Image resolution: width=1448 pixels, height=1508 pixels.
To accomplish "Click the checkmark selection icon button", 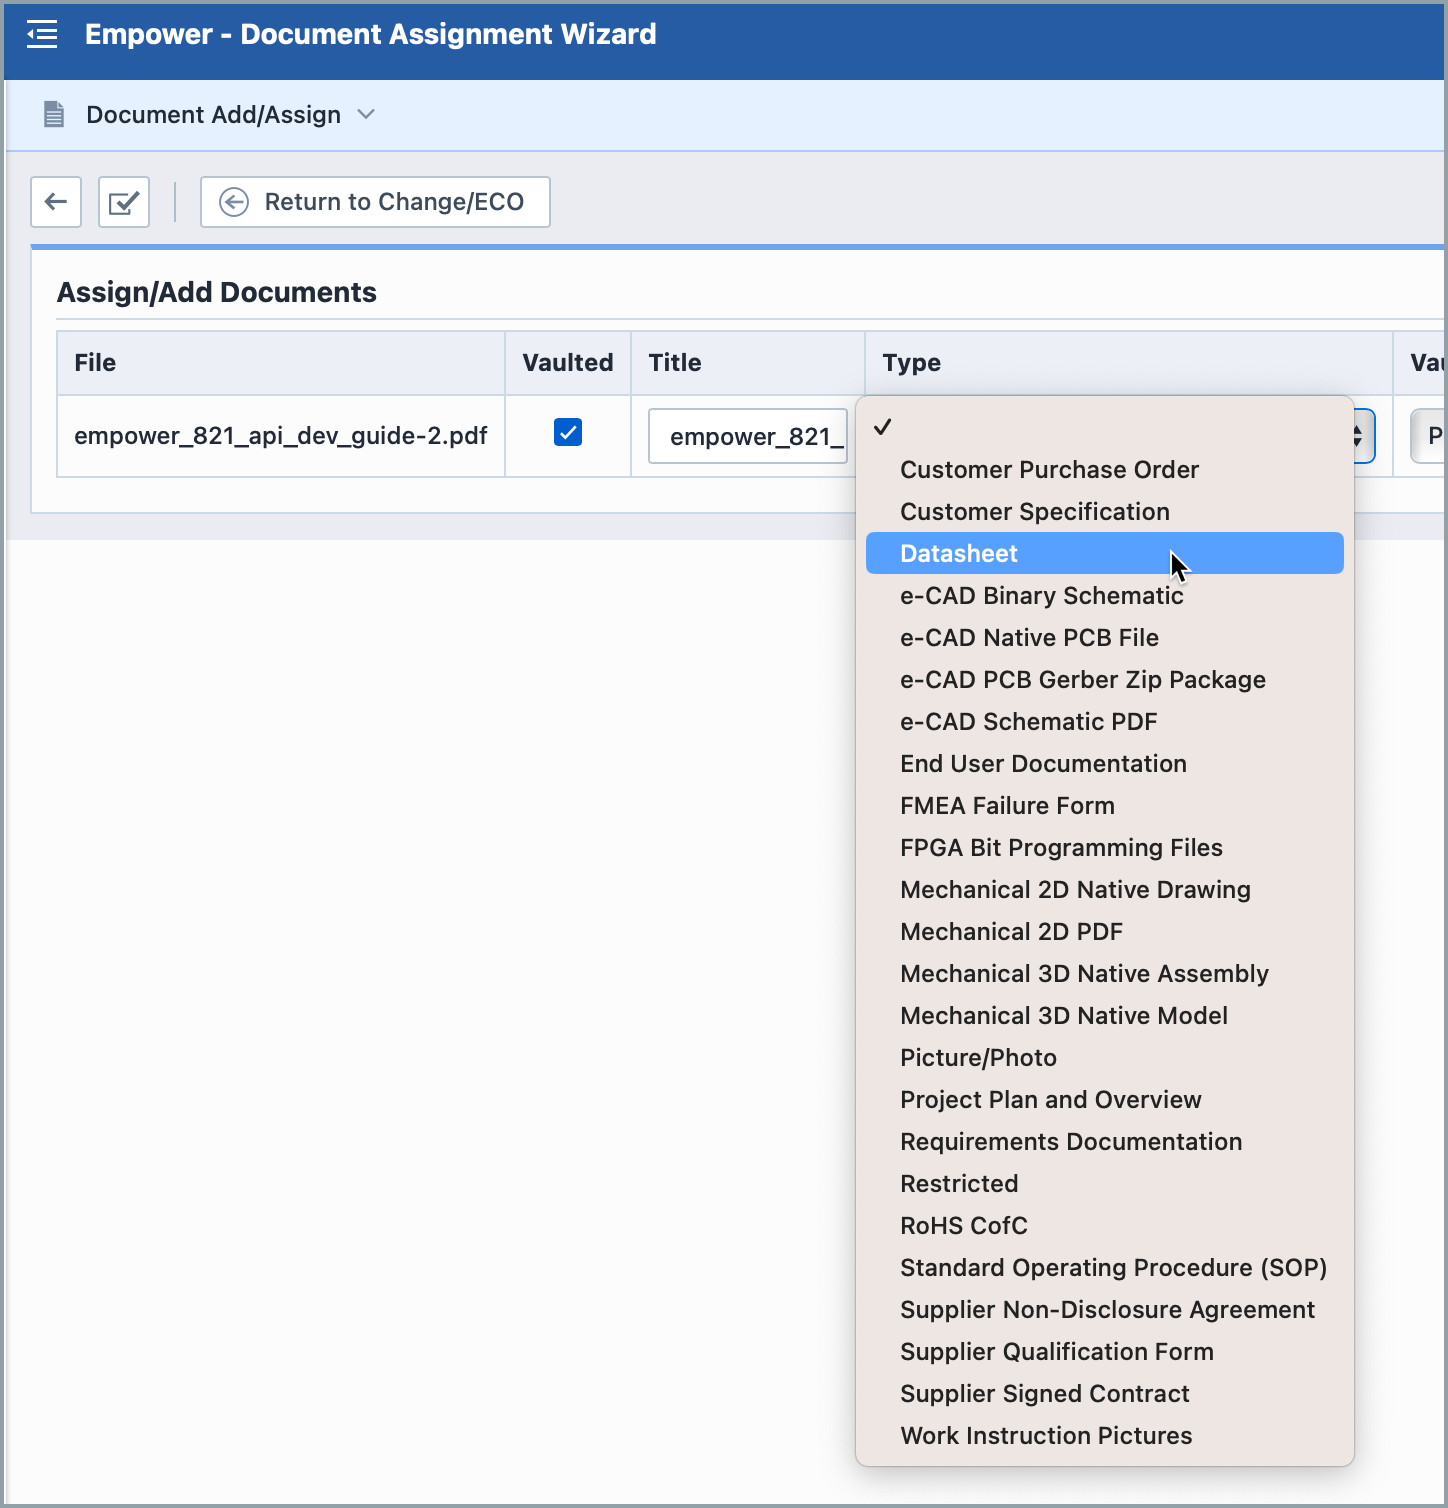I will pos(123,201).
